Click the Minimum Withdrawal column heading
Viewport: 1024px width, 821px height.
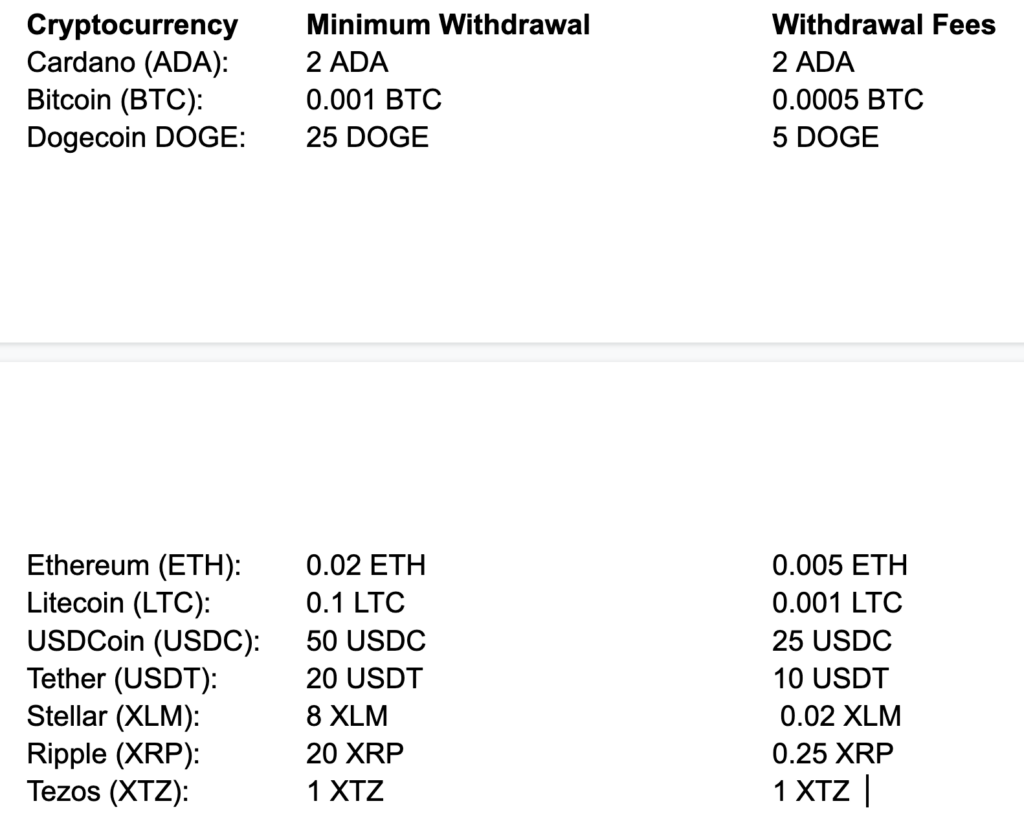pos(448,25)
